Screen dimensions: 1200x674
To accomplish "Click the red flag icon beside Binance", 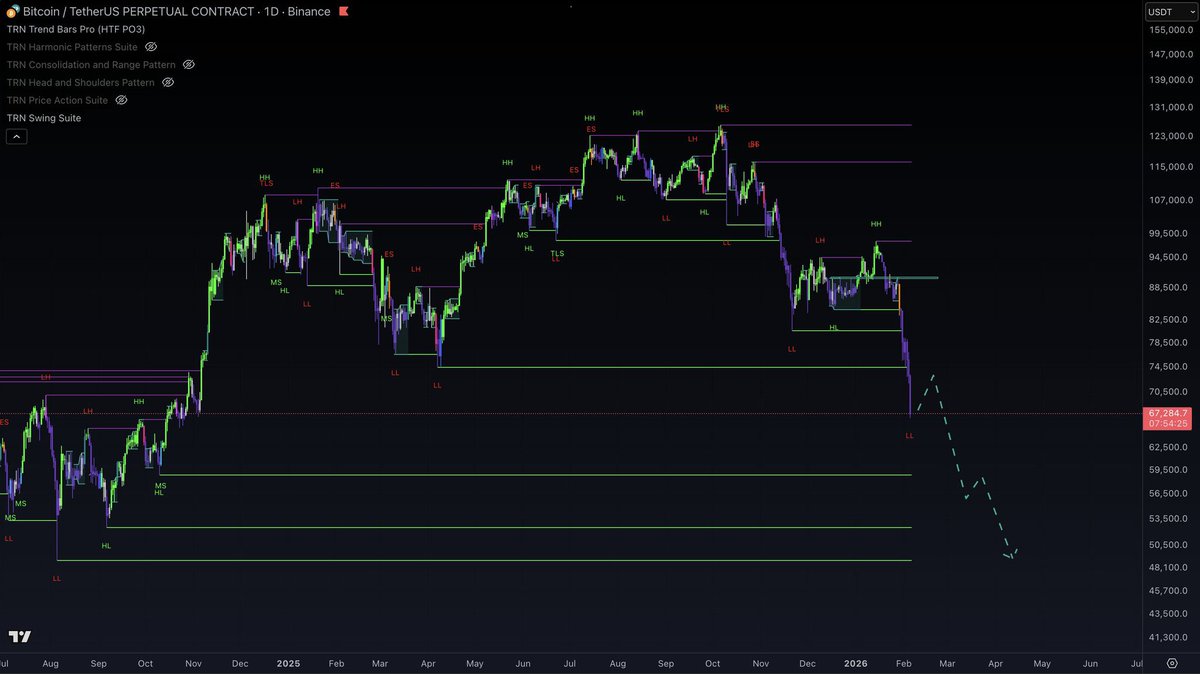I will 343,12.
